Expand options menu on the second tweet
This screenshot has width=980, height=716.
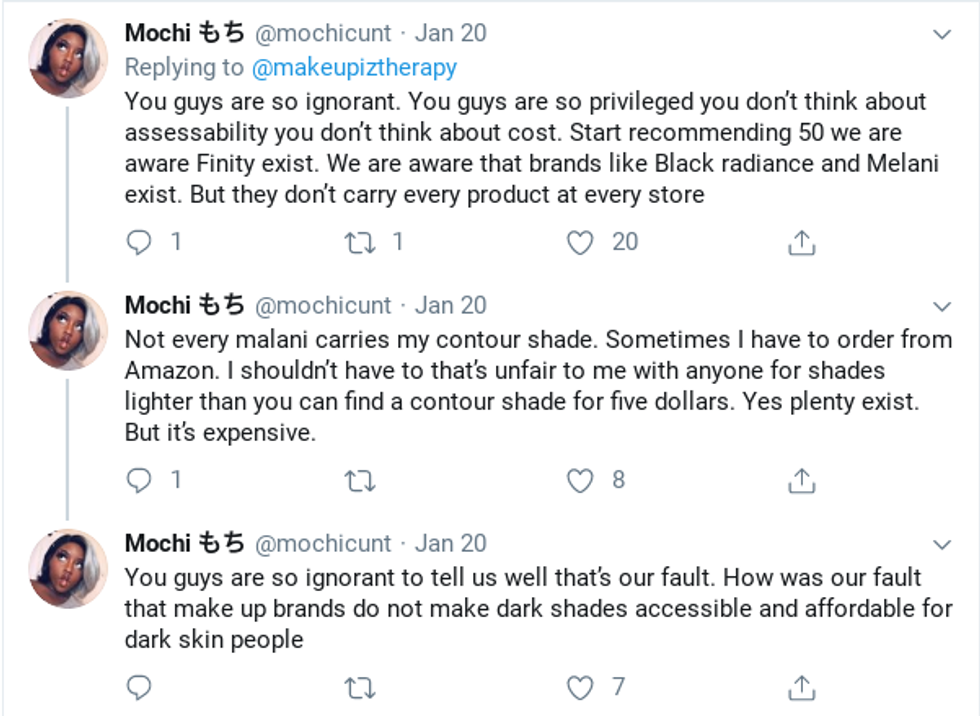[941, 305]
